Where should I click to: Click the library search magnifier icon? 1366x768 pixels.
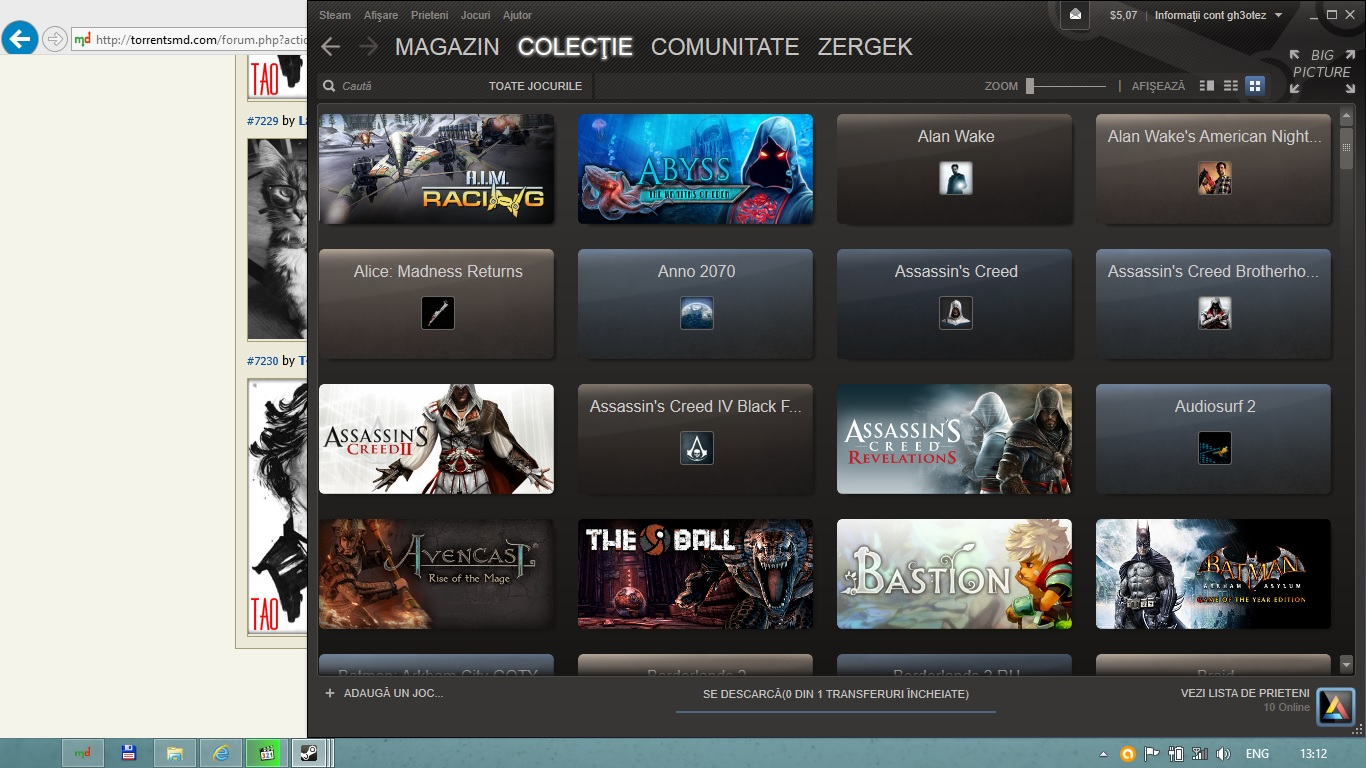pos(329,86)
